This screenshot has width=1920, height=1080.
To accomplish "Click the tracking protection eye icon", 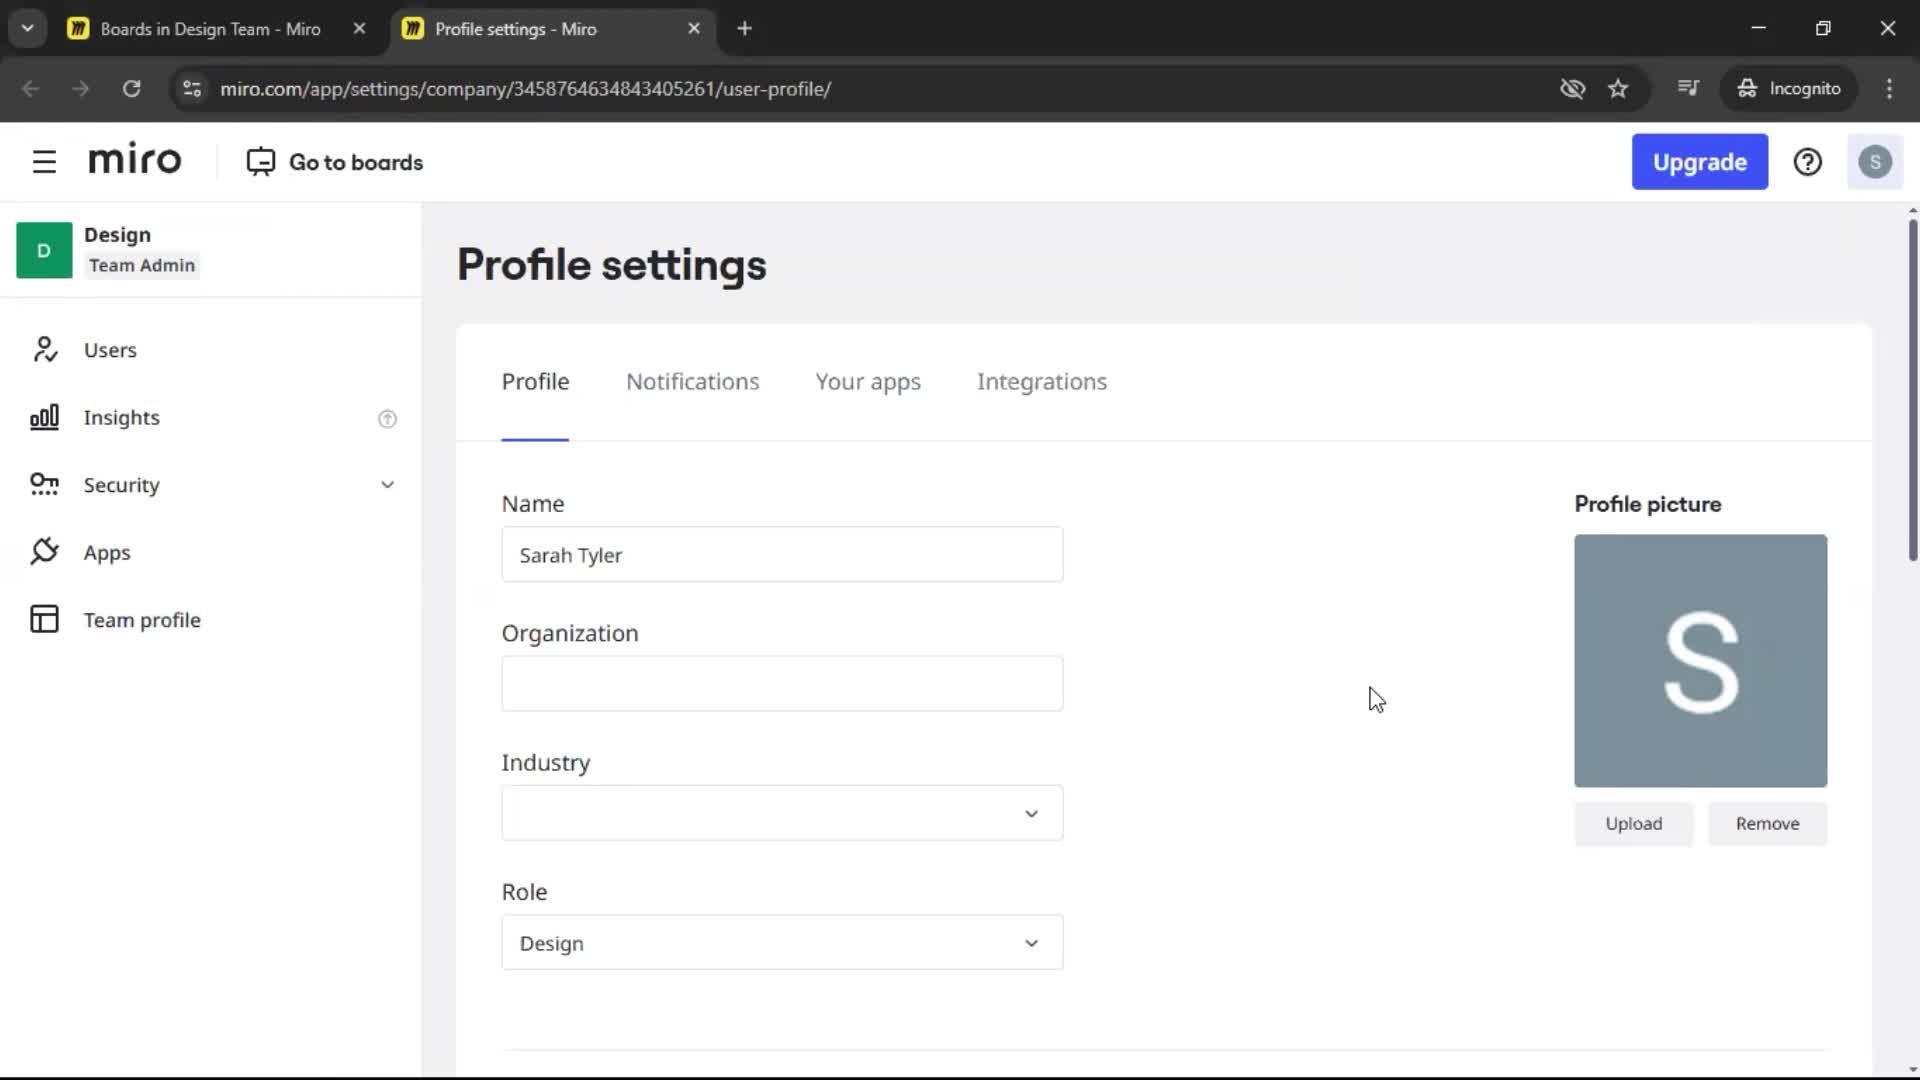I will (1572, 89).
